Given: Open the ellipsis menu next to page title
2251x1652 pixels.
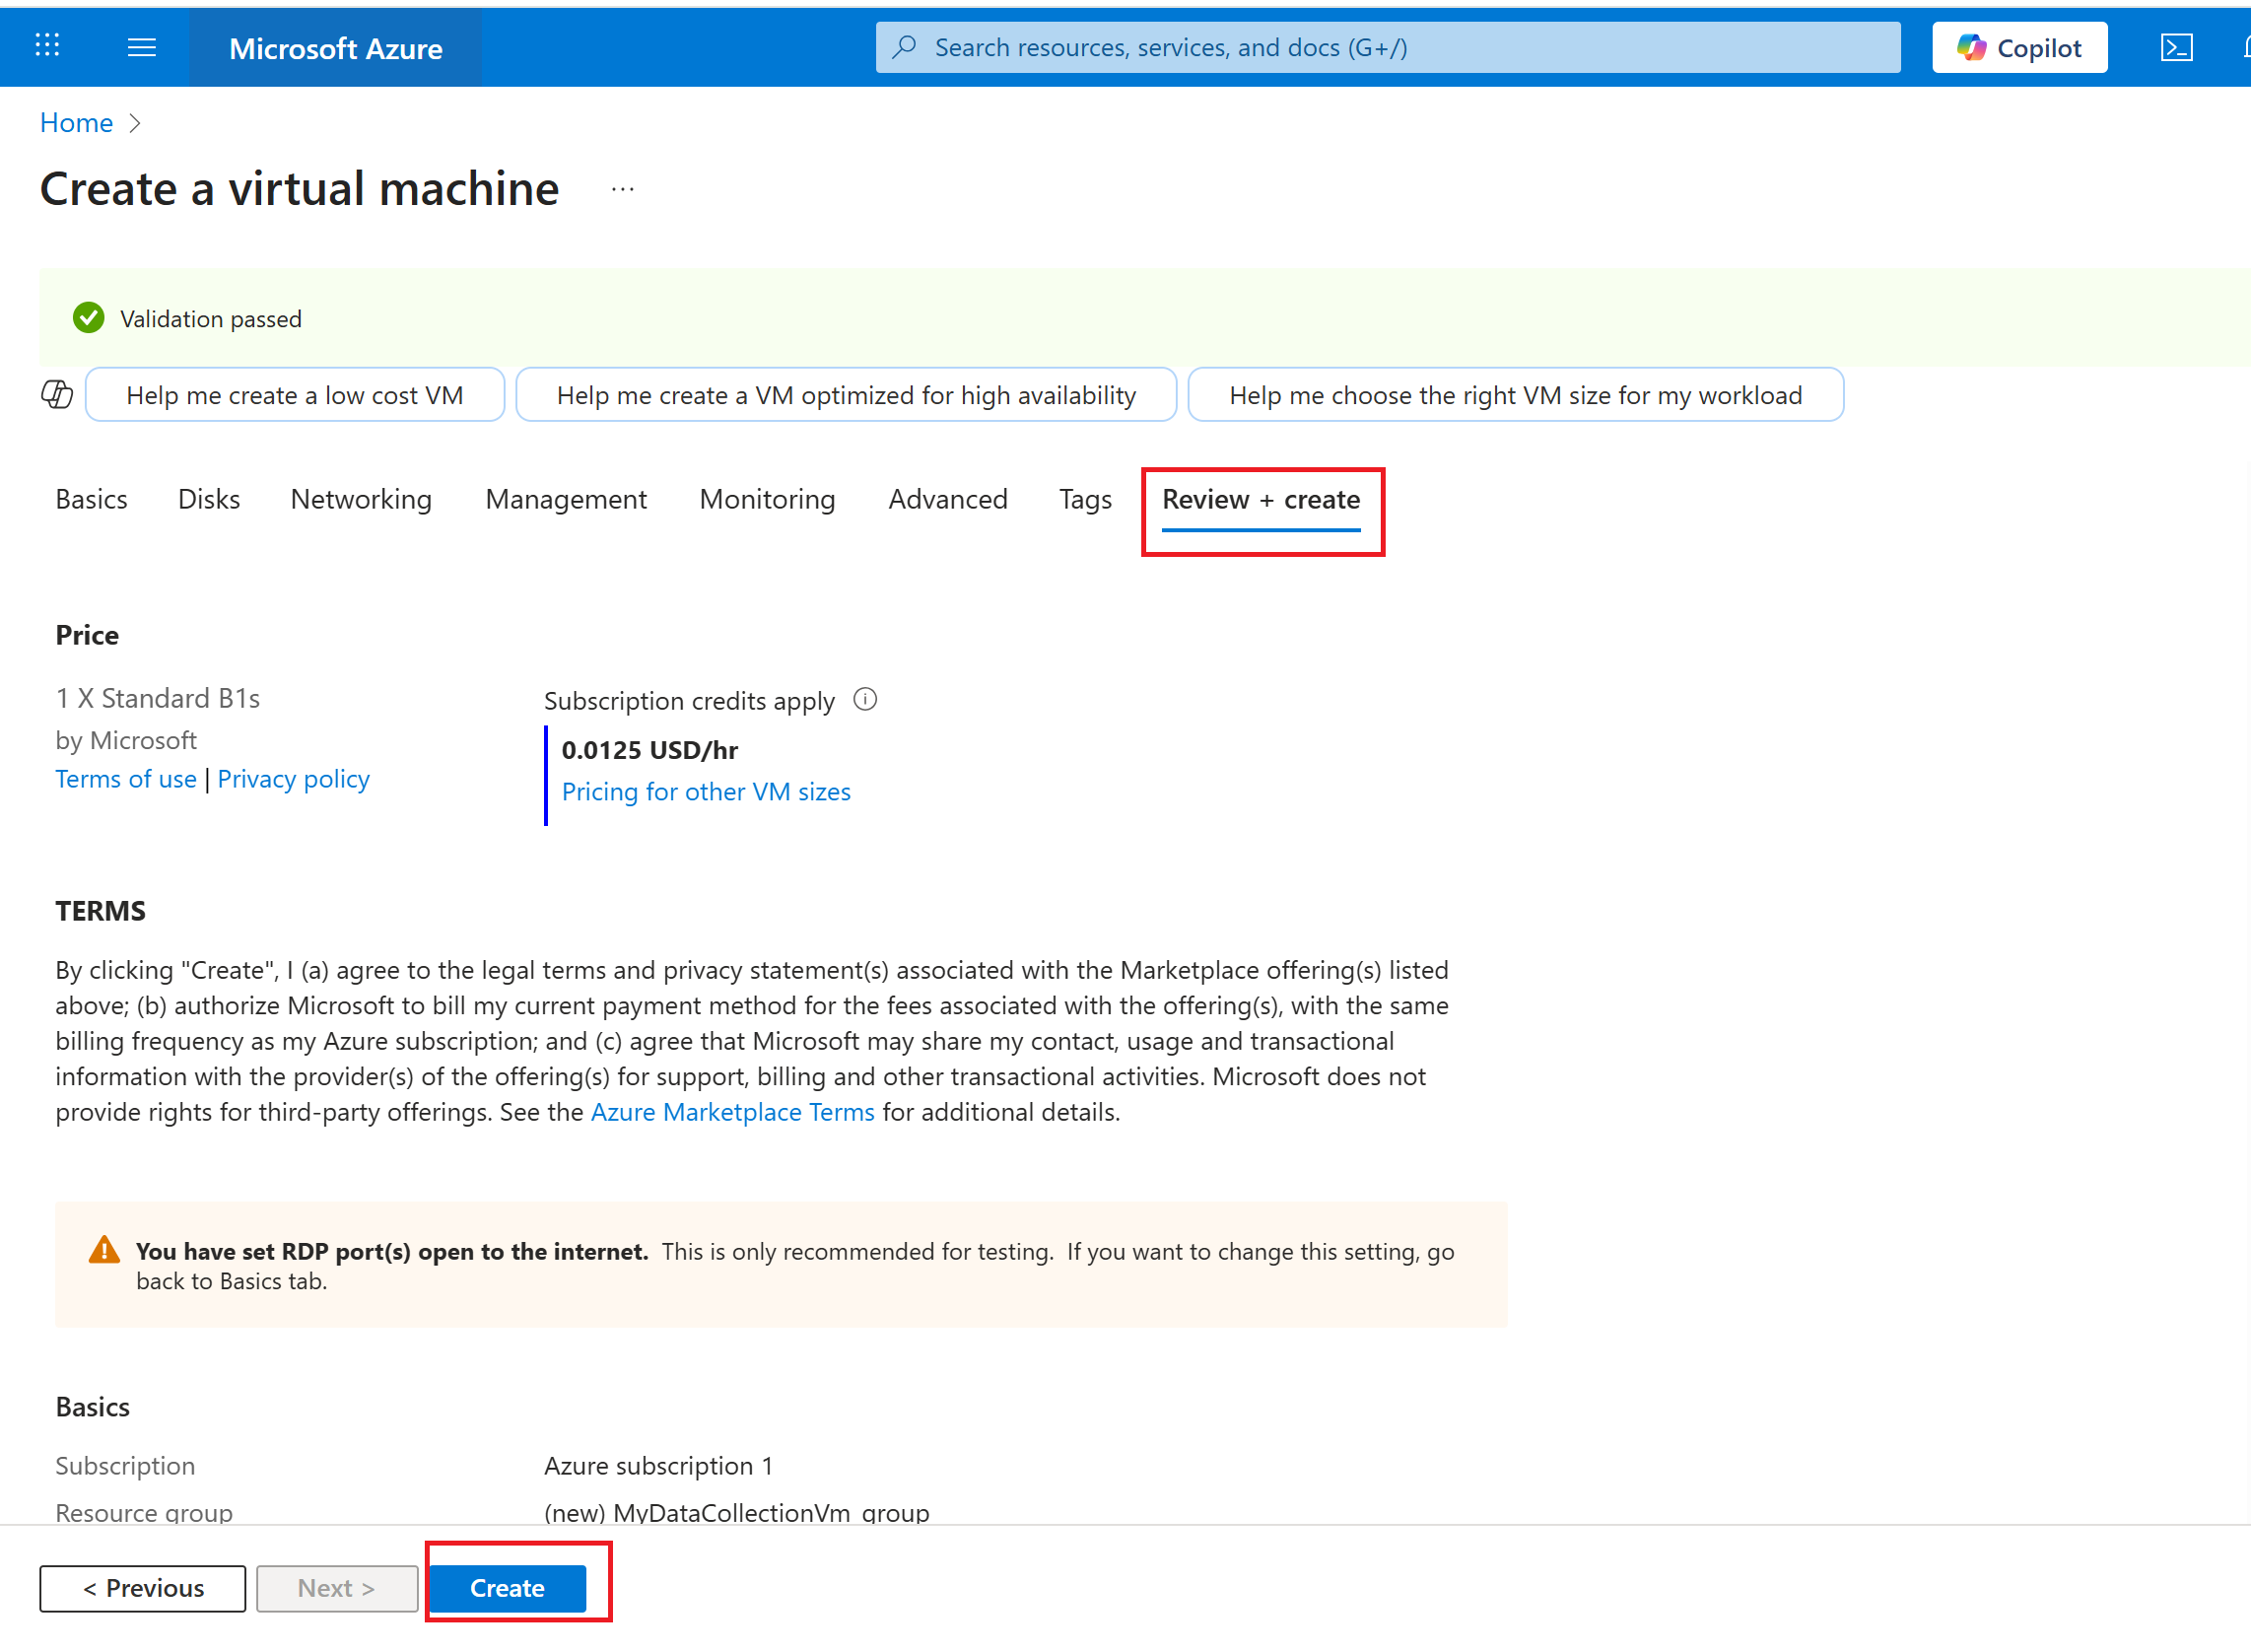Looking at the screenshot, I should pos(622,190).
